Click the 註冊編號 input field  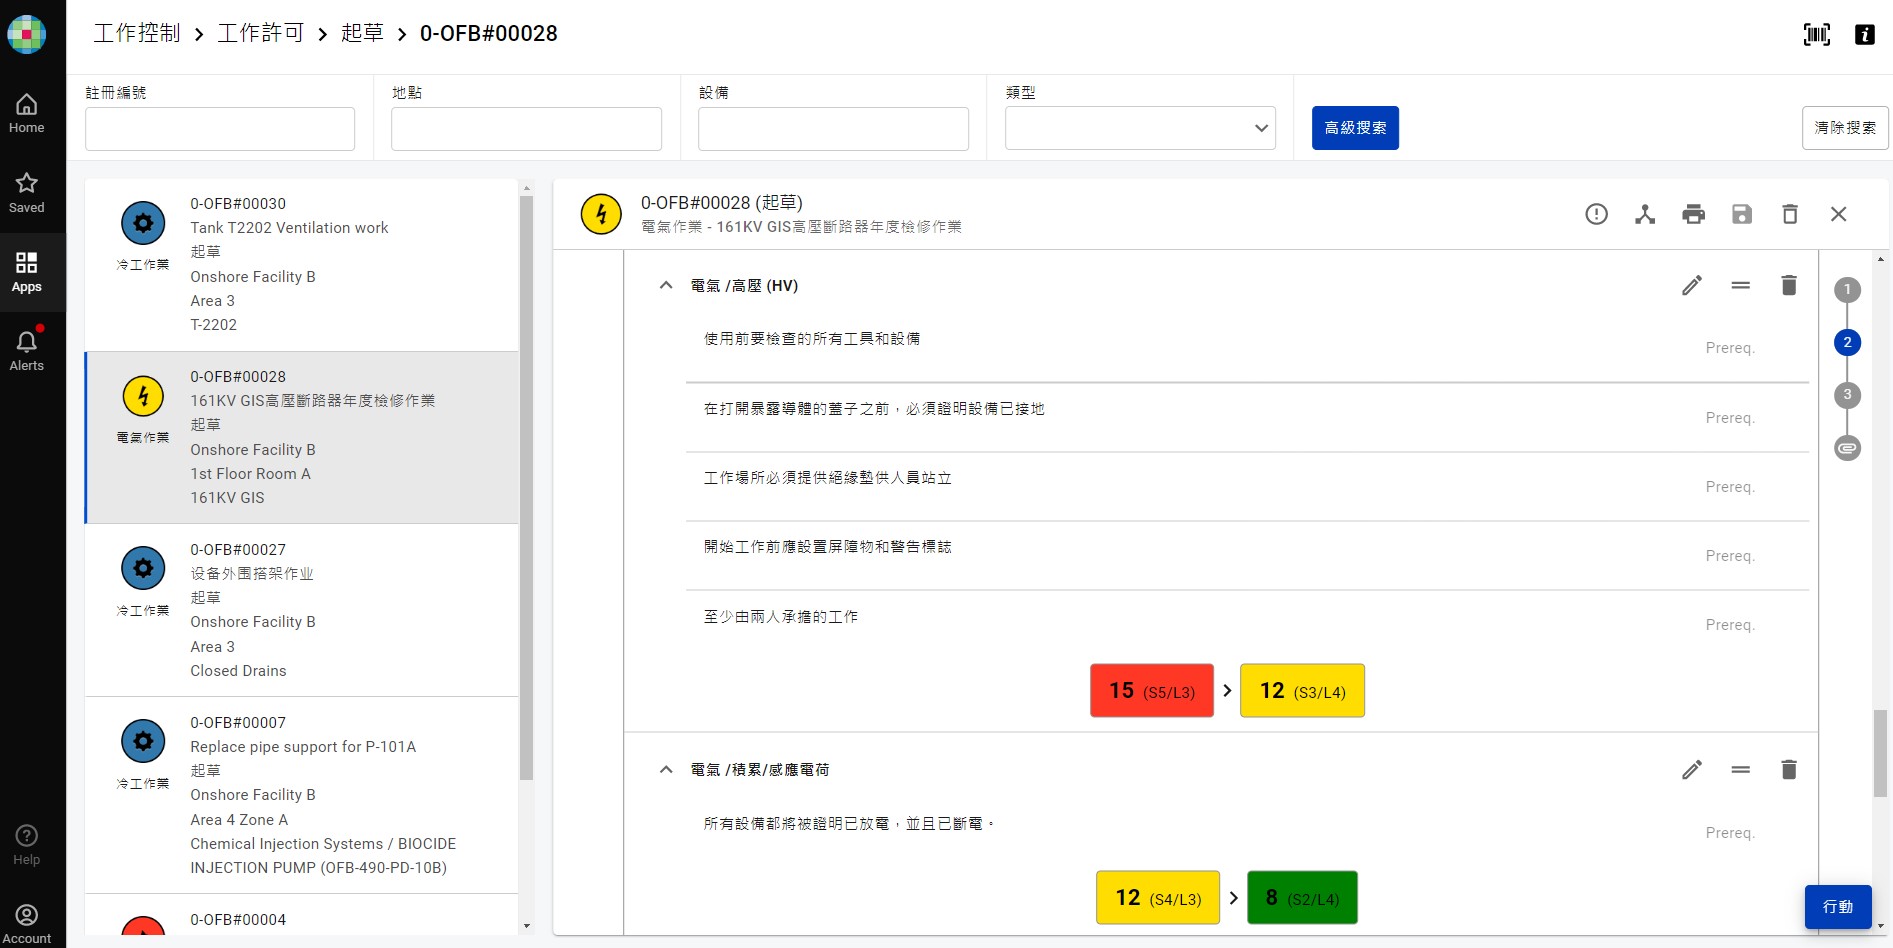[220, 129]
